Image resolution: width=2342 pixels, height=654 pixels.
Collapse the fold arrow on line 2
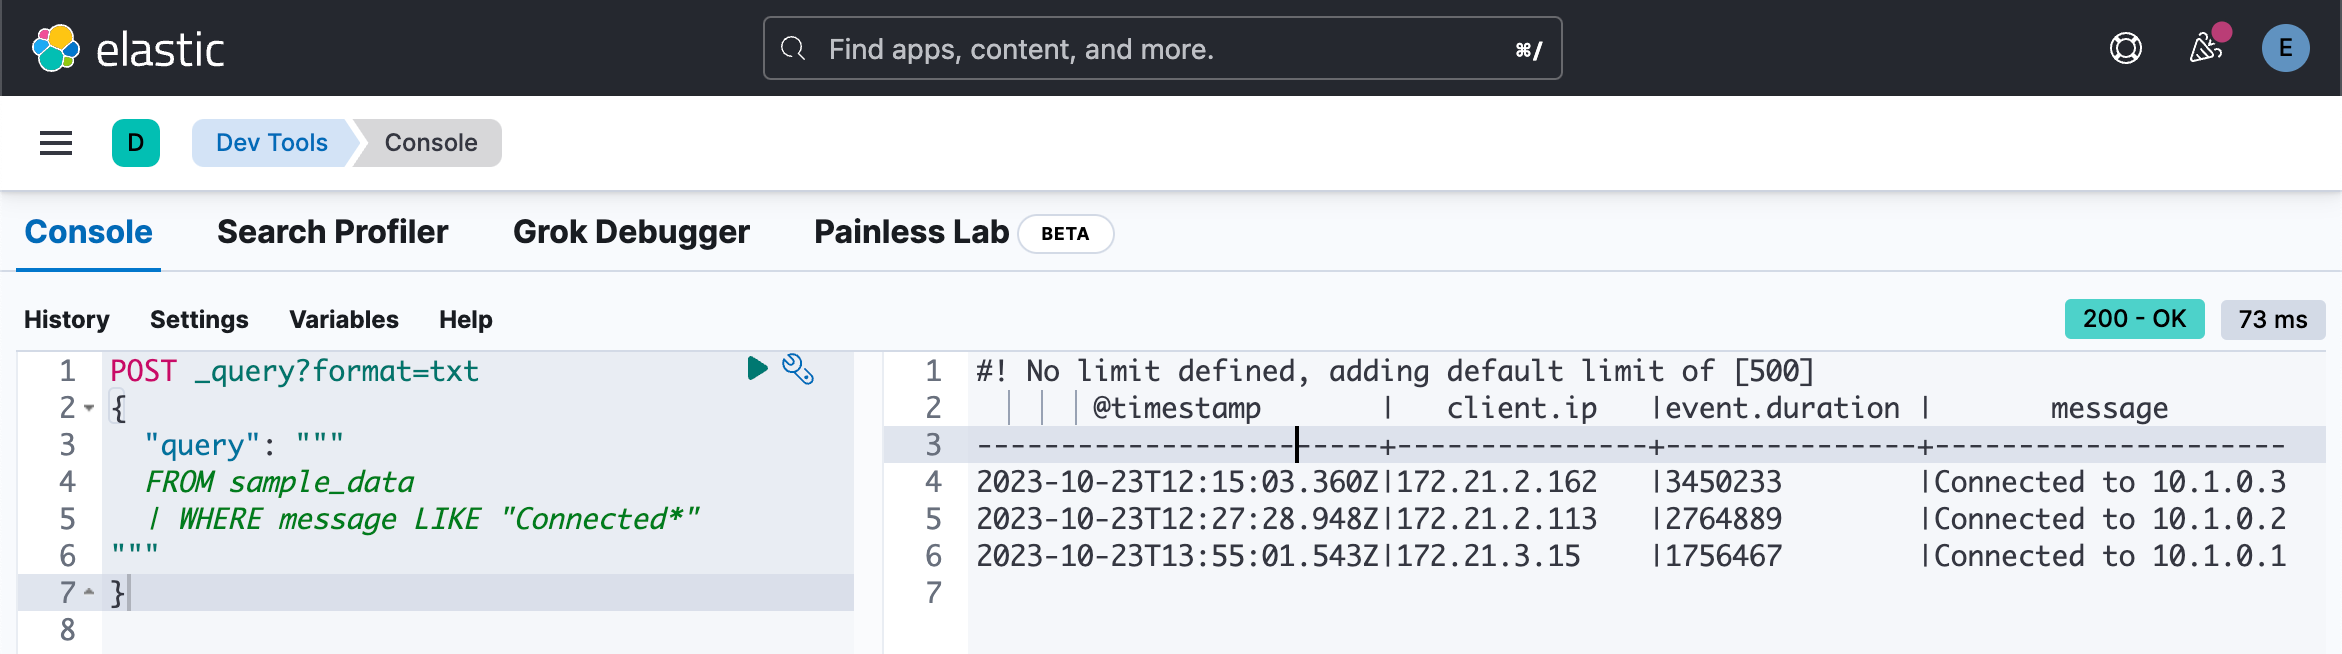tap(89, 408)
